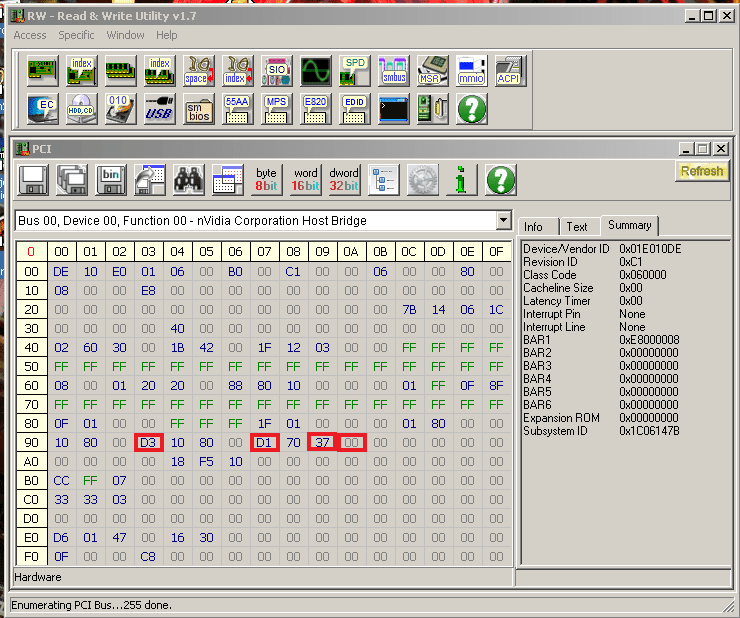Open the Embedded Controller EC icon
Screen dimensions: 740x618
tap(42, 108)
